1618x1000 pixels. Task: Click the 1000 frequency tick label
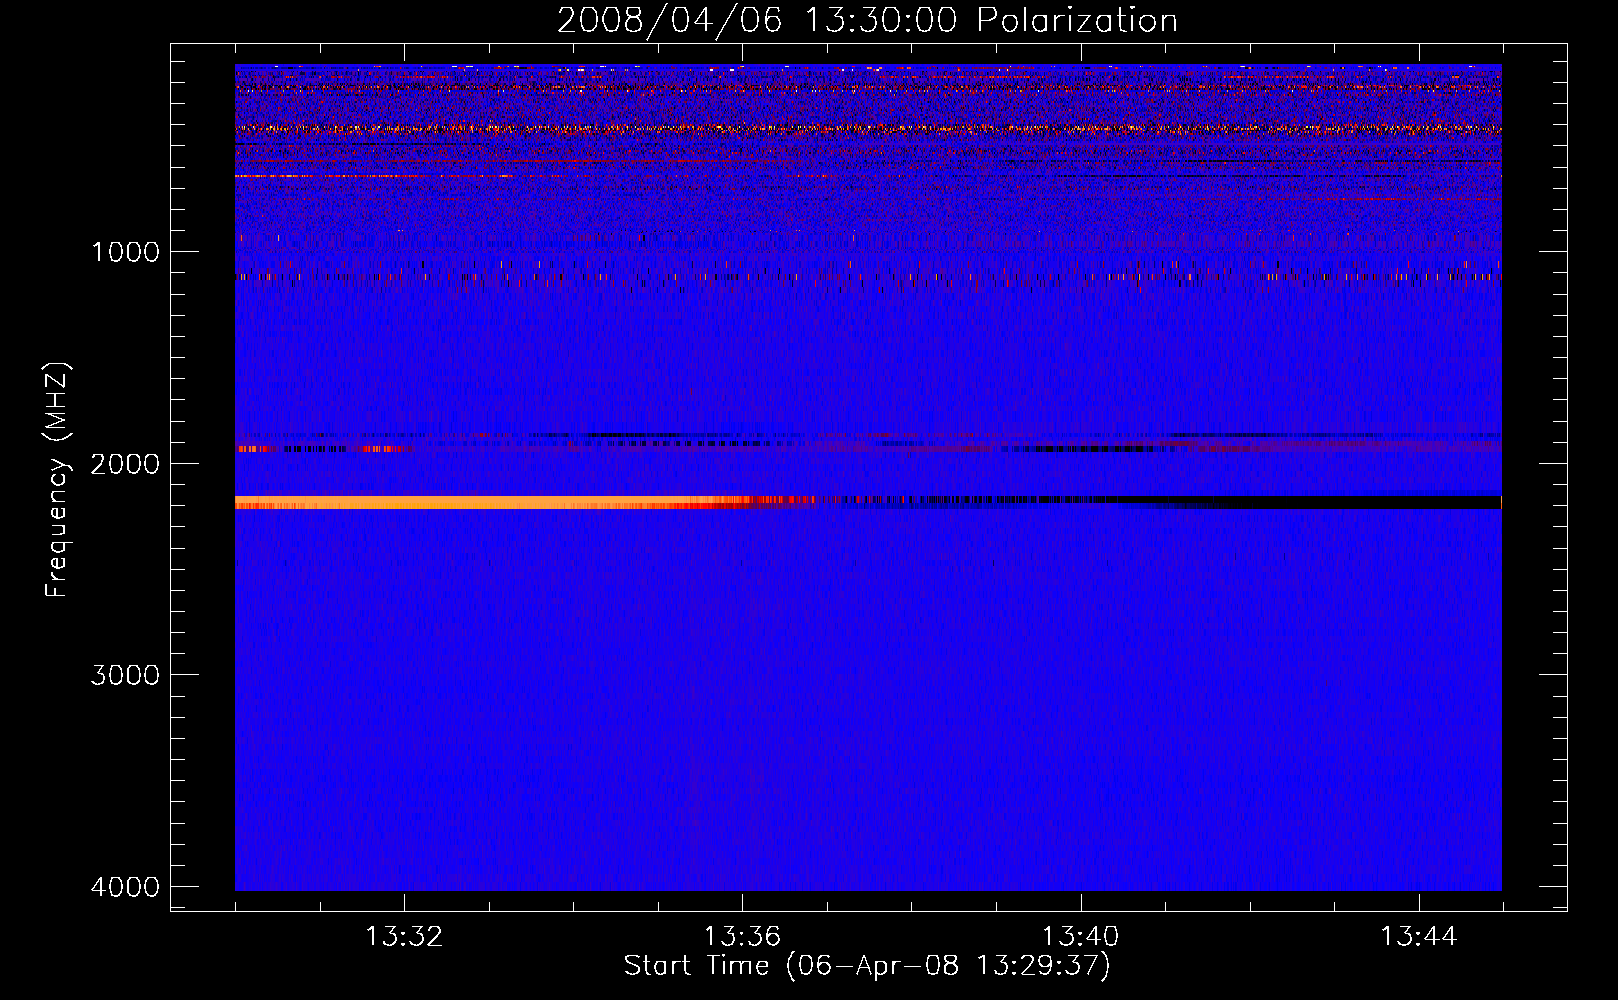125,252
